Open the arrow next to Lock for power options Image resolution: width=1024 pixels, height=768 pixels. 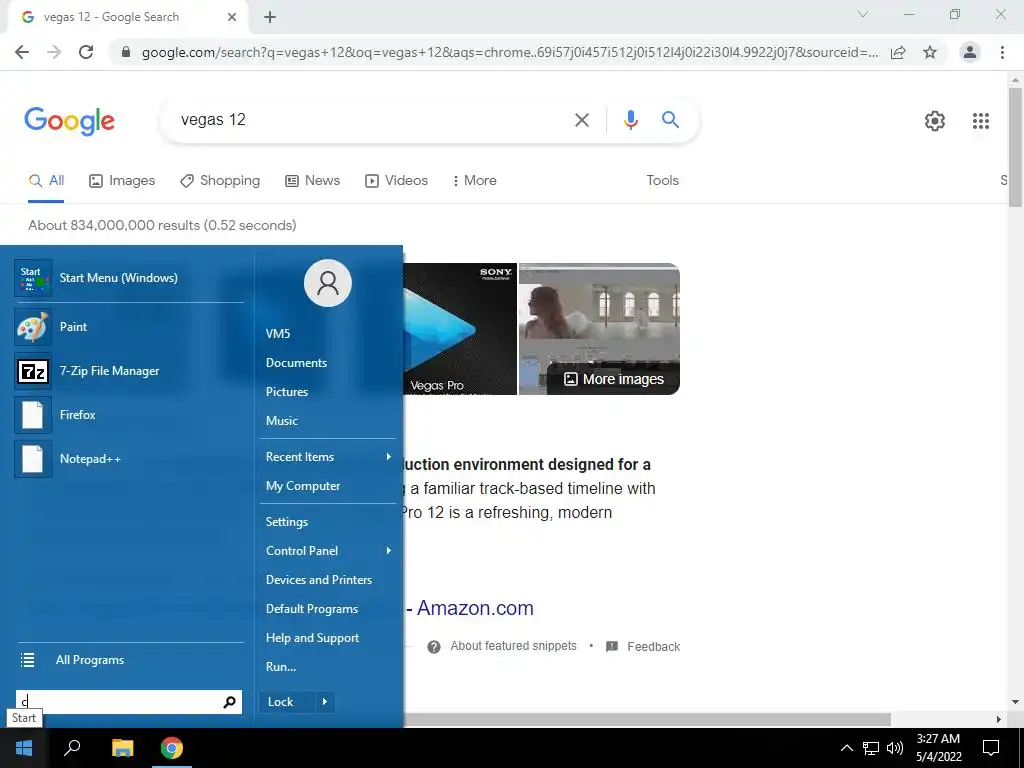(x=325, y=702)
